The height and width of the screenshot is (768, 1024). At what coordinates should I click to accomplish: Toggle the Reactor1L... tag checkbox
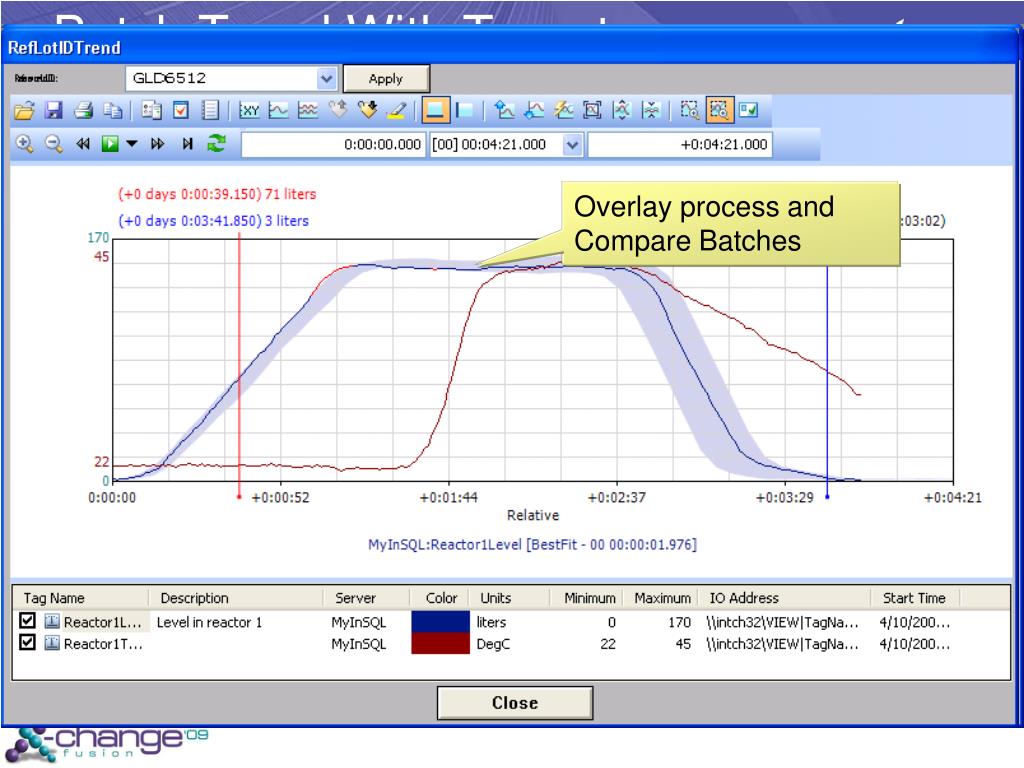[27, 620]
